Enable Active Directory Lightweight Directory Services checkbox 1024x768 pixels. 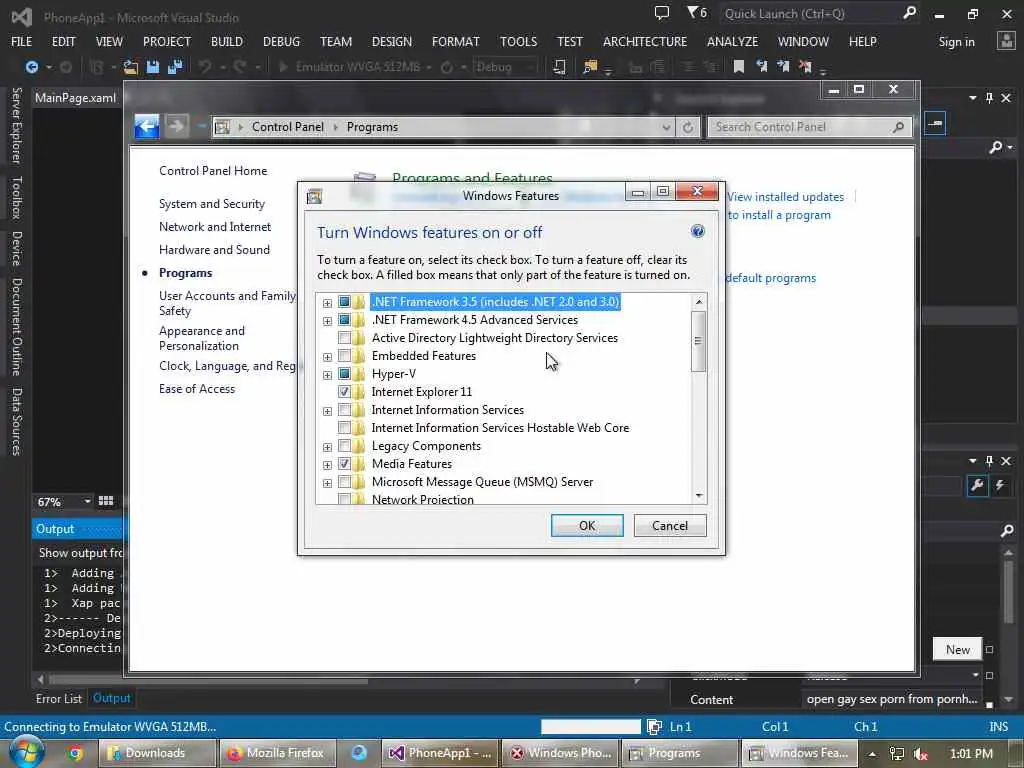coord(344,338)
